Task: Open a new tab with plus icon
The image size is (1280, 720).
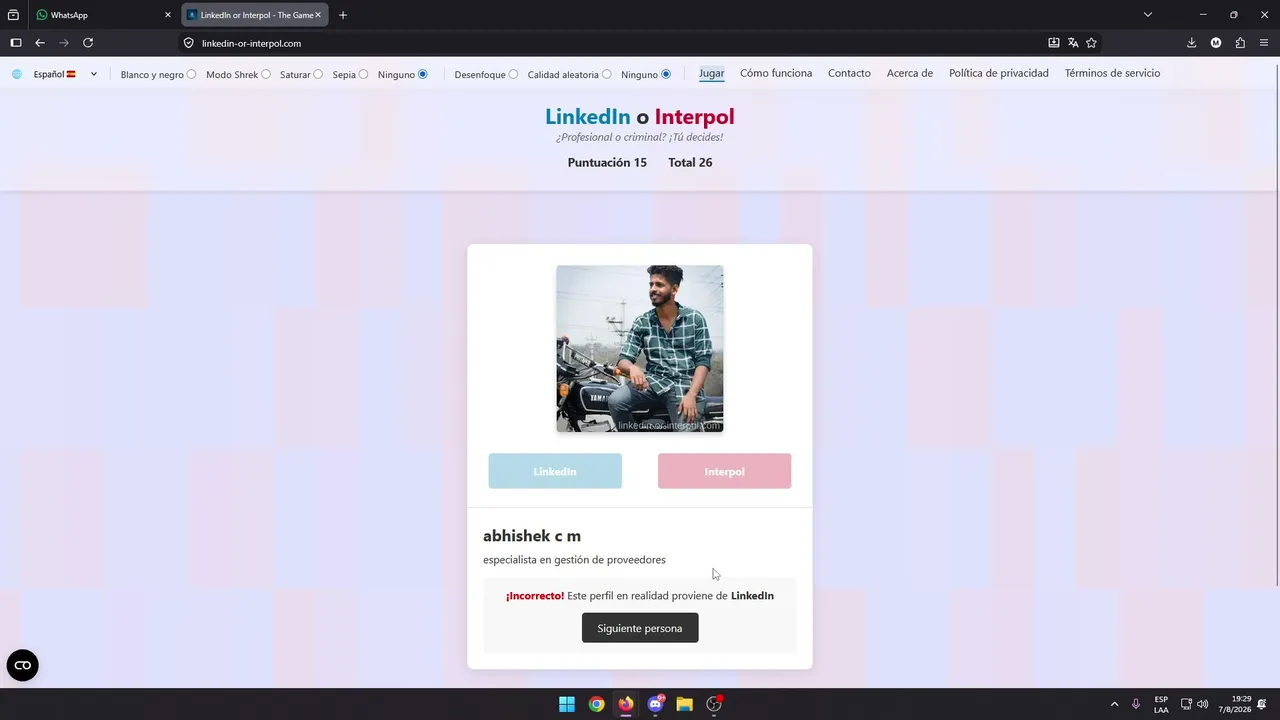Action: tap(343, 15)
